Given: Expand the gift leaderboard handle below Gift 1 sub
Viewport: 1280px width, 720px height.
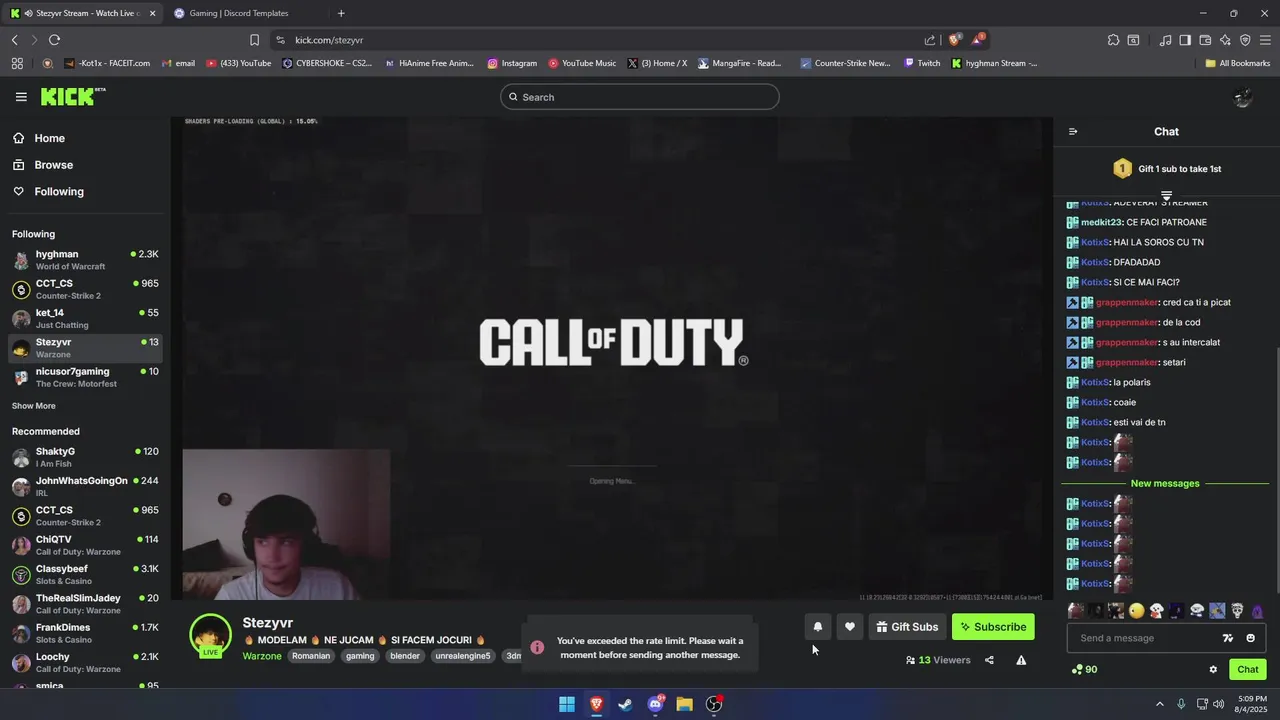Looking at the screenshot, I should coord(1166,194).
